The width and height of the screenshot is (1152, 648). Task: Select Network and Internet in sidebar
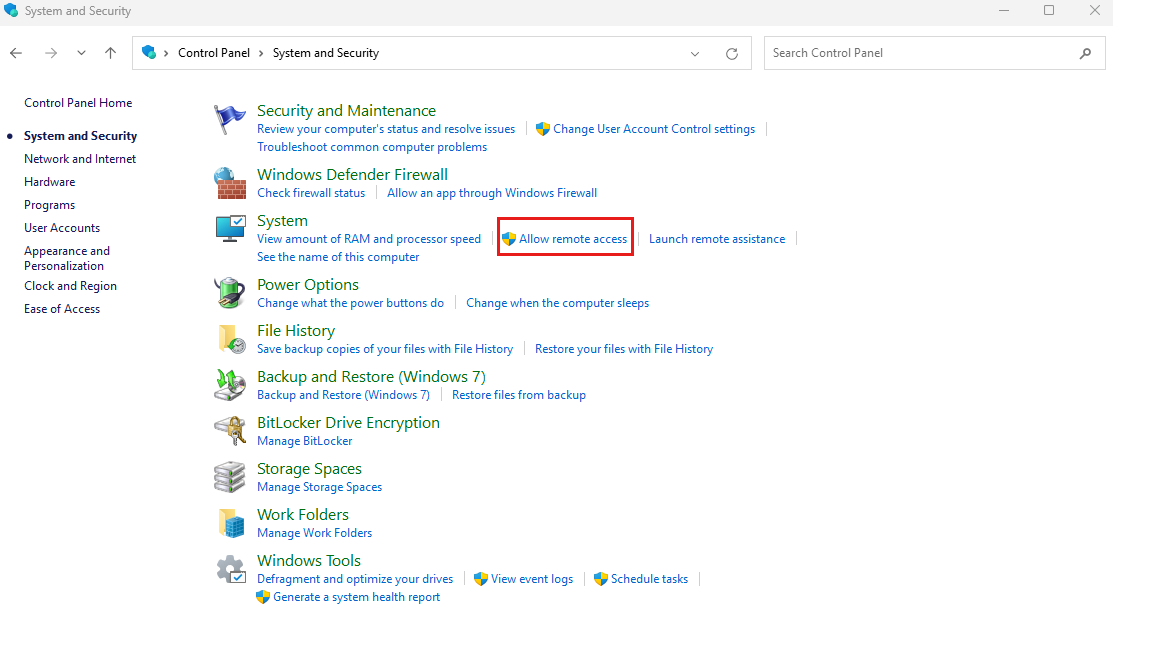pos(80,159)
